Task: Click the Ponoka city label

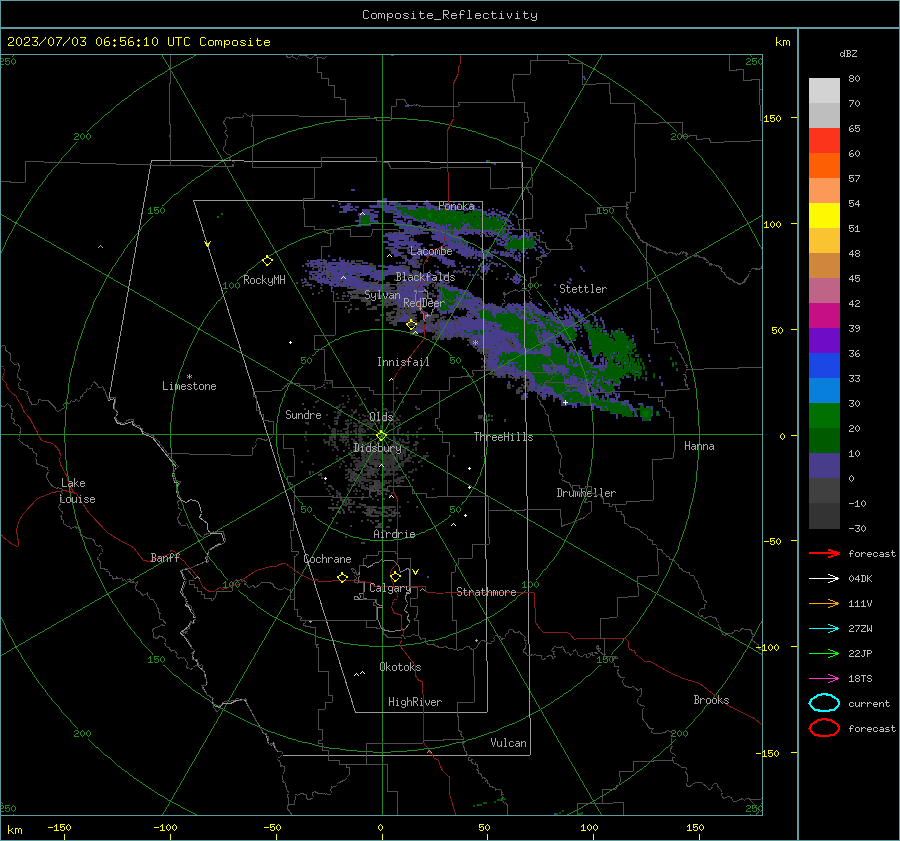Action: point(456,206)
